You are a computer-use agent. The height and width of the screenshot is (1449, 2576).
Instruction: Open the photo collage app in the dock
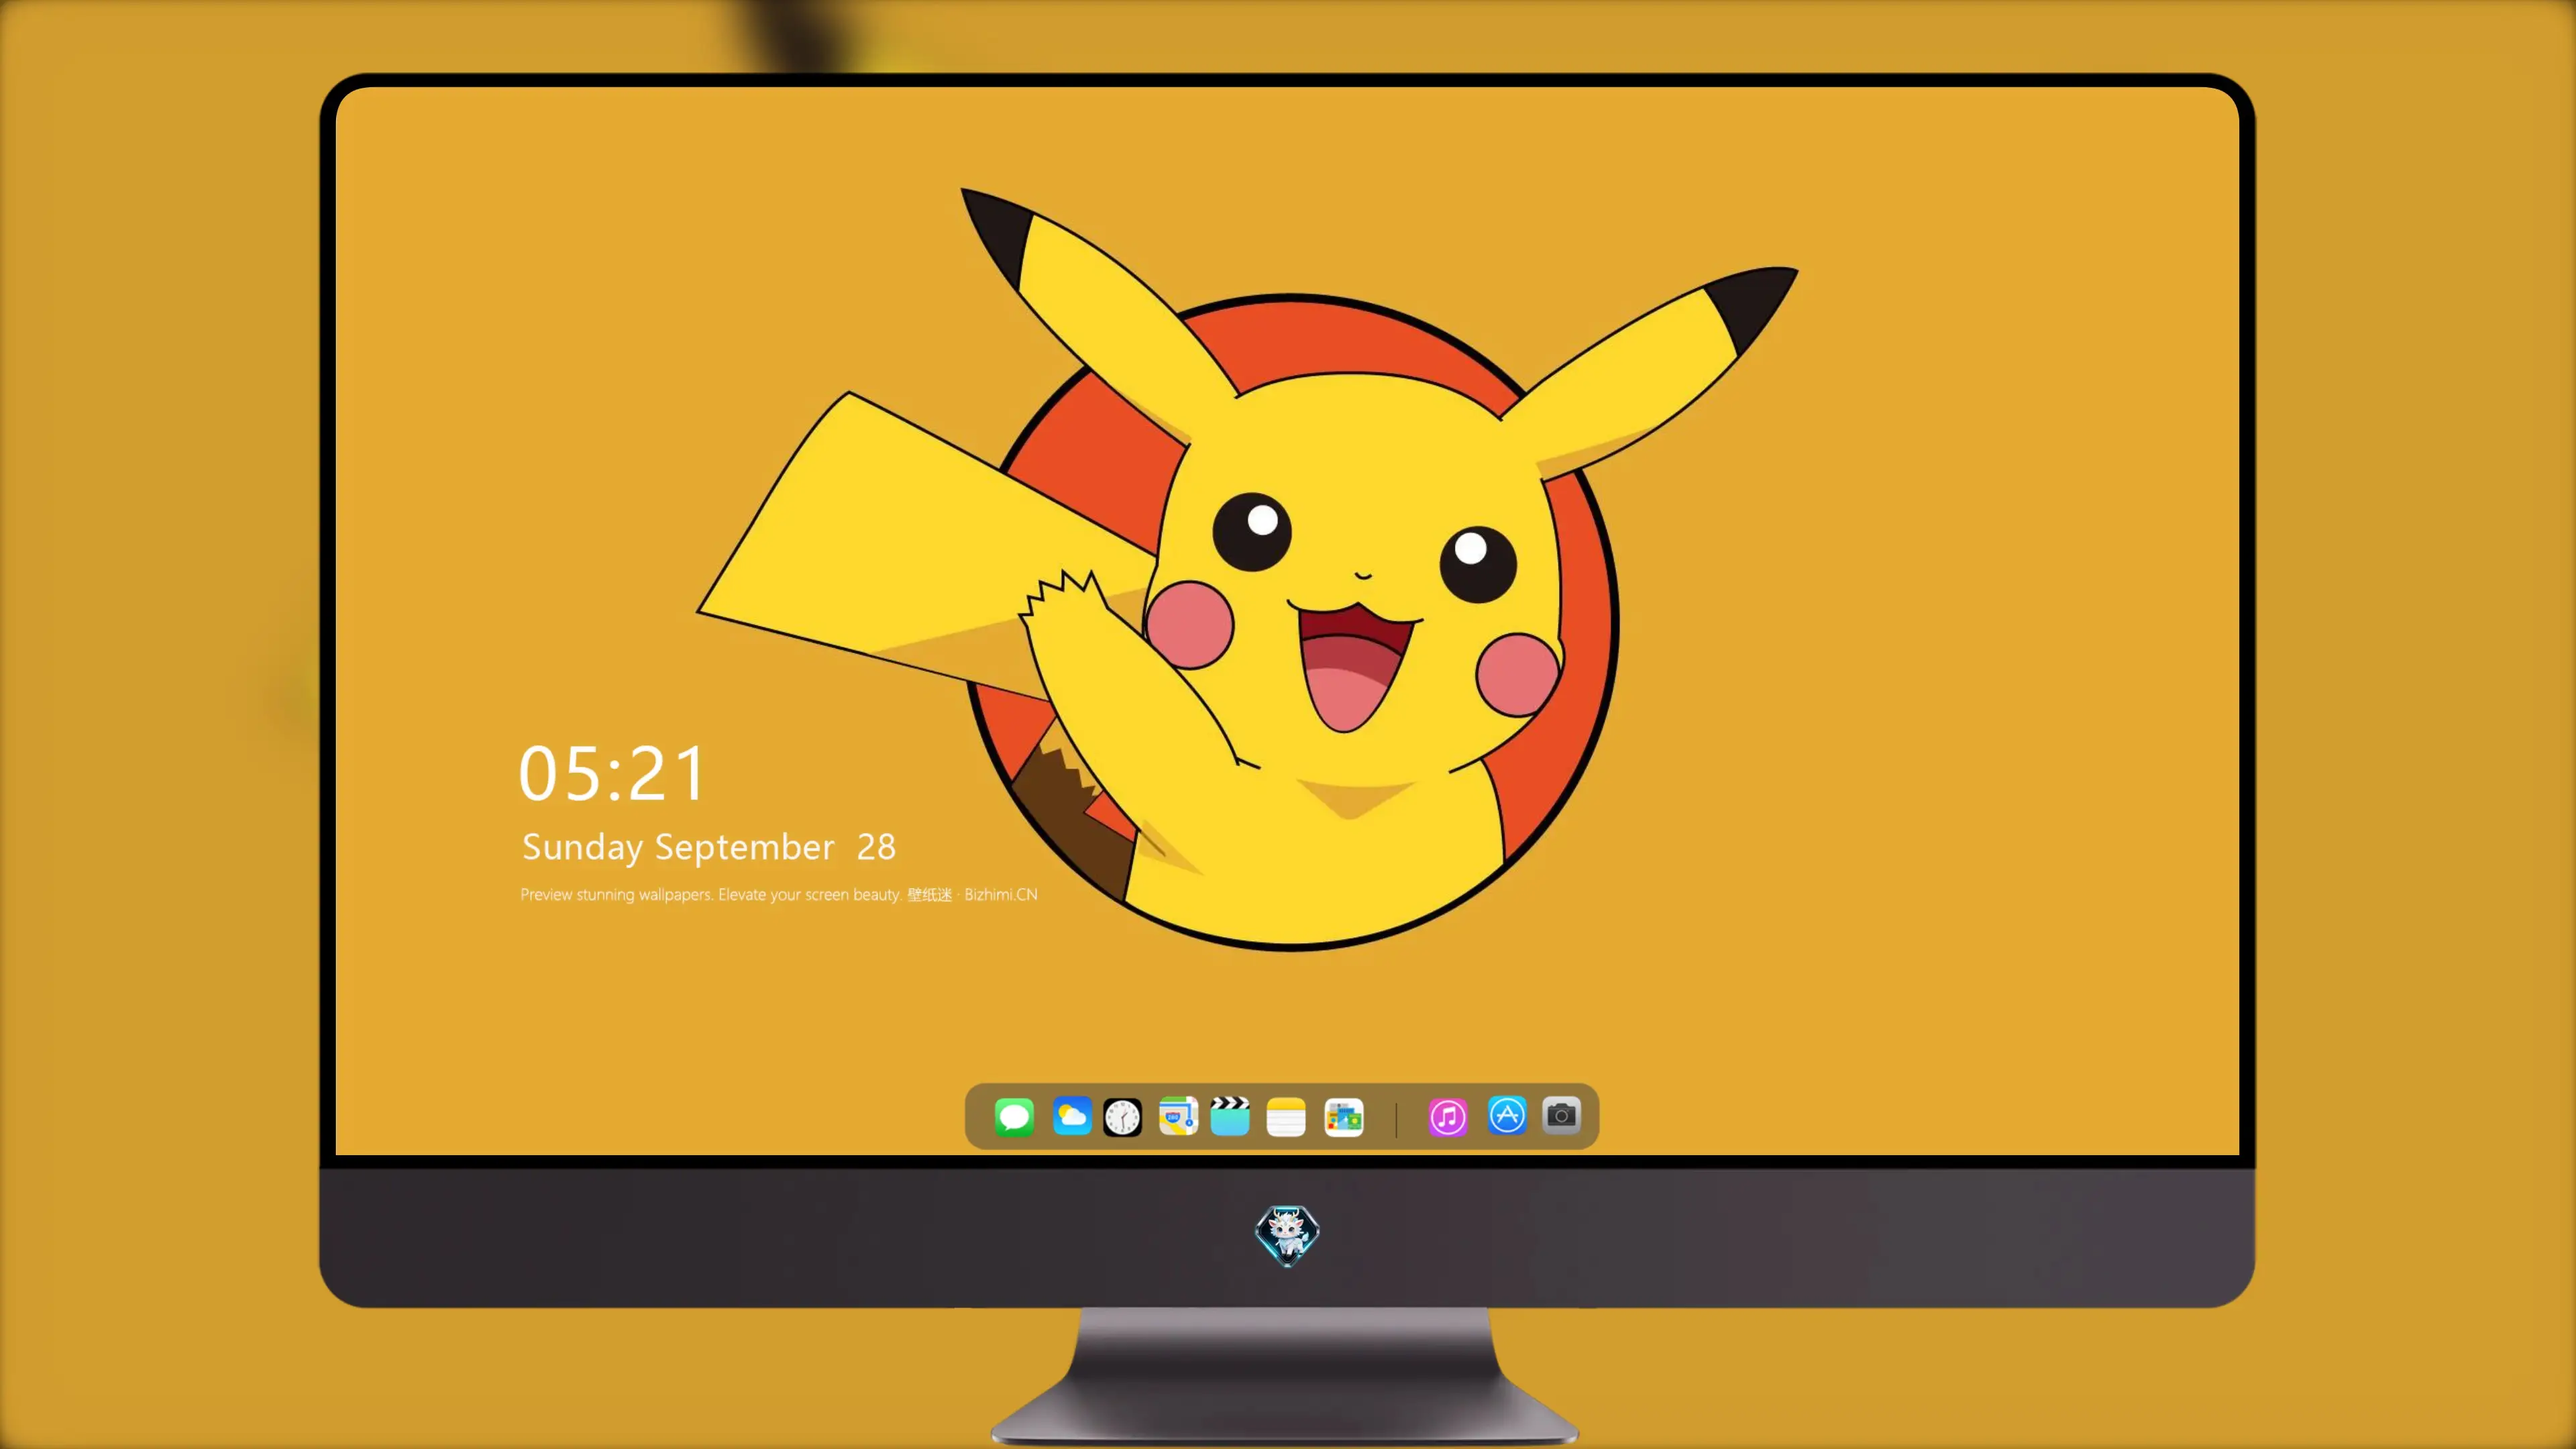pos(1344,1116)
